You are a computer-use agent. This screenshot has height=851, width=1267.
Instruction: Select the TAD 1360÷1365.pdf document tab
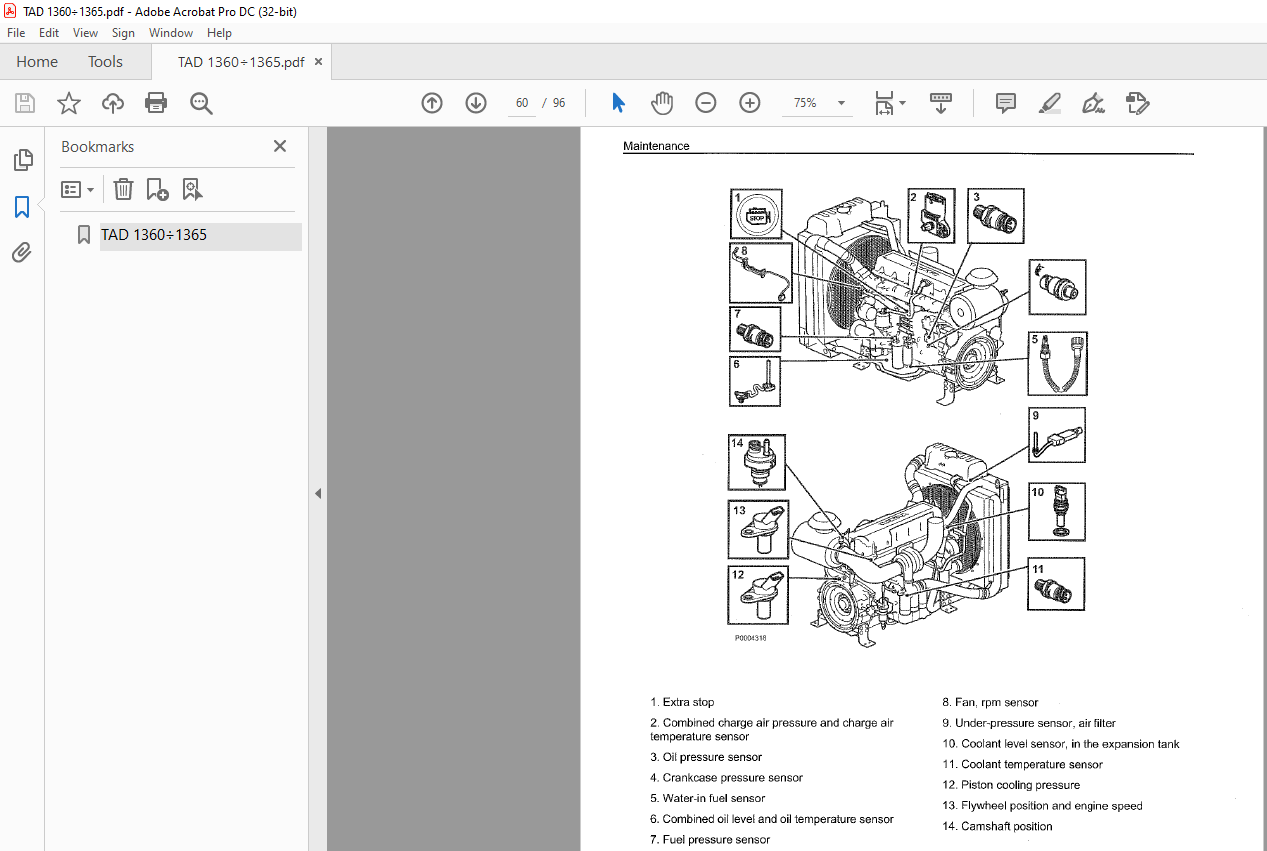(241, 62)
